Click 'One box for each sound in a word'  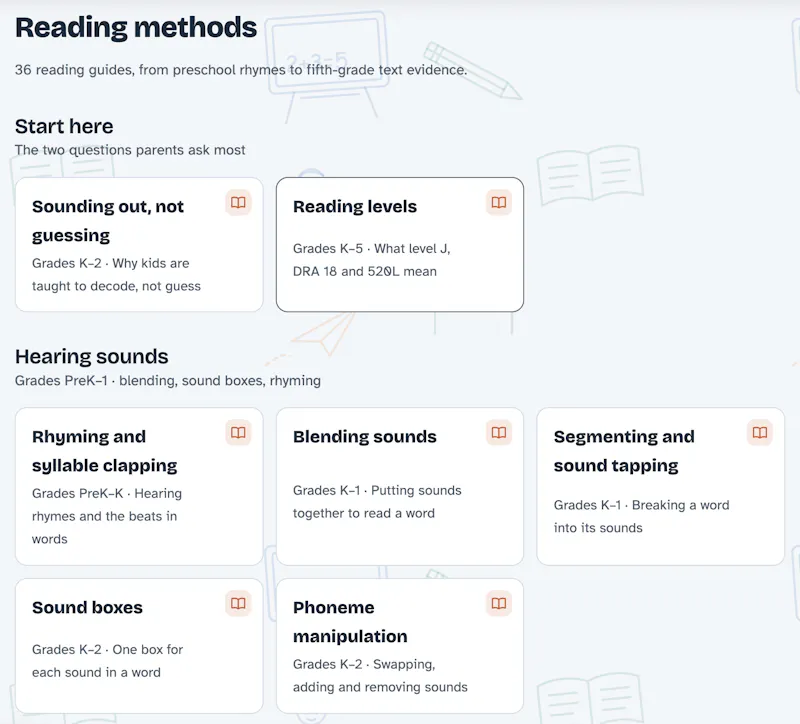[107, 661]
